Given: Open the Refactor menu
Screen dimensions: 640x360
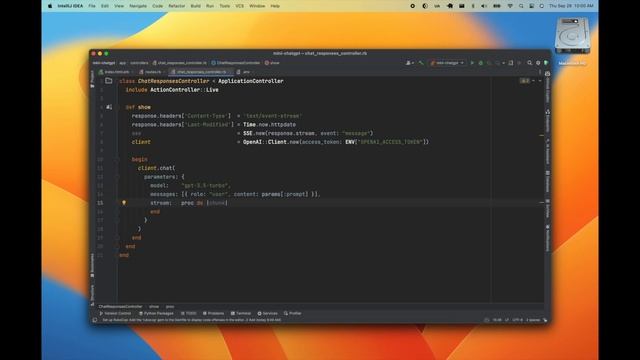Looking at the screenshot, I should 177,6.
